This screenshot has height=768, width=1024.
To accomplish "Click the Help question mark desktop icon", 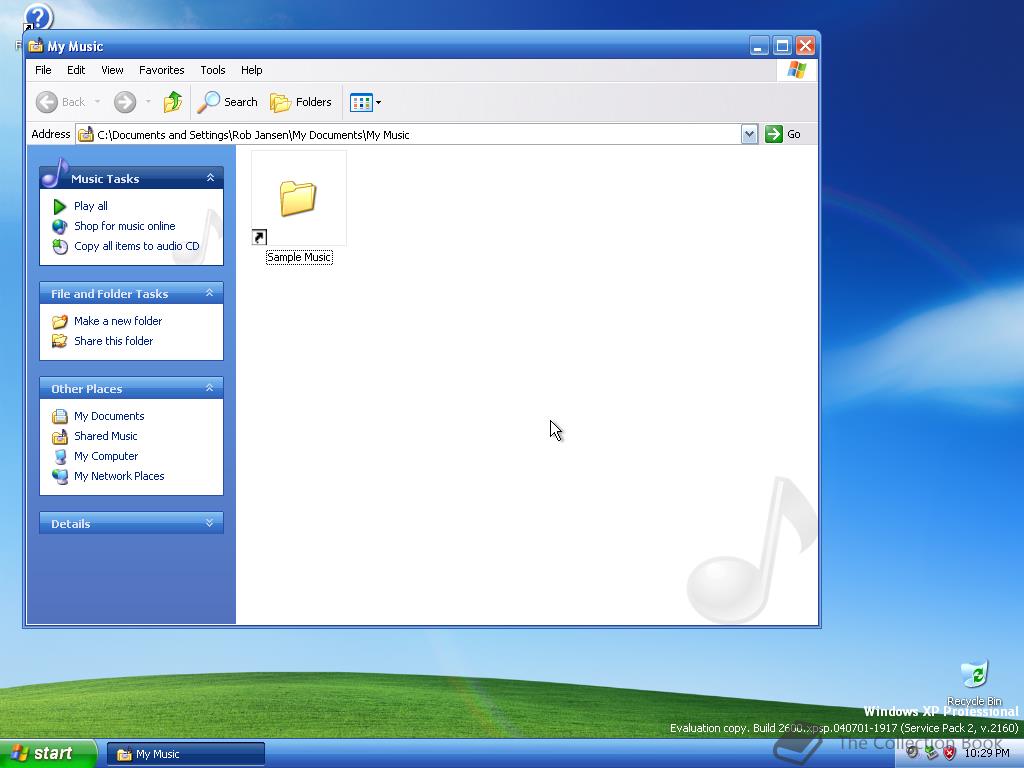I will click(x=37, y=18).
